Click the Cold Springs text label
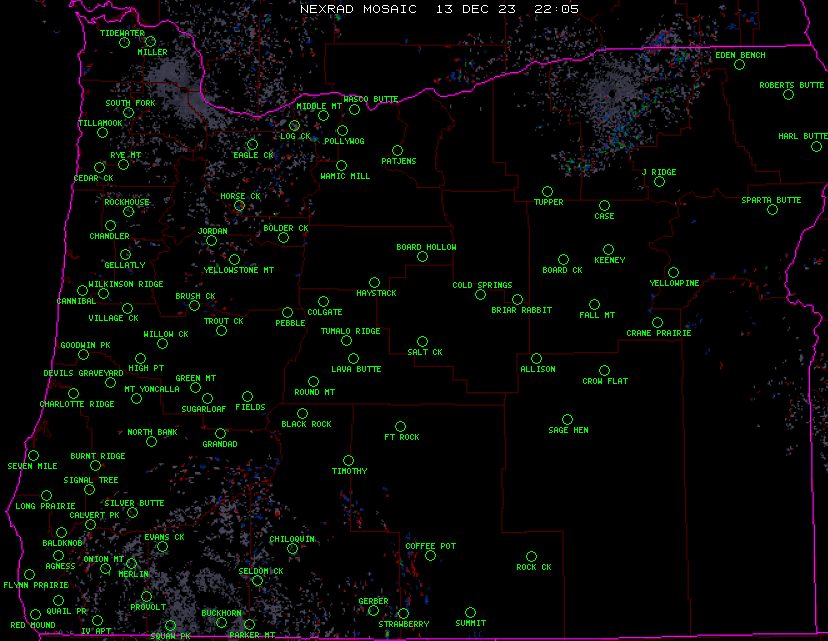 pyautogui.click(x=482, y=285)
